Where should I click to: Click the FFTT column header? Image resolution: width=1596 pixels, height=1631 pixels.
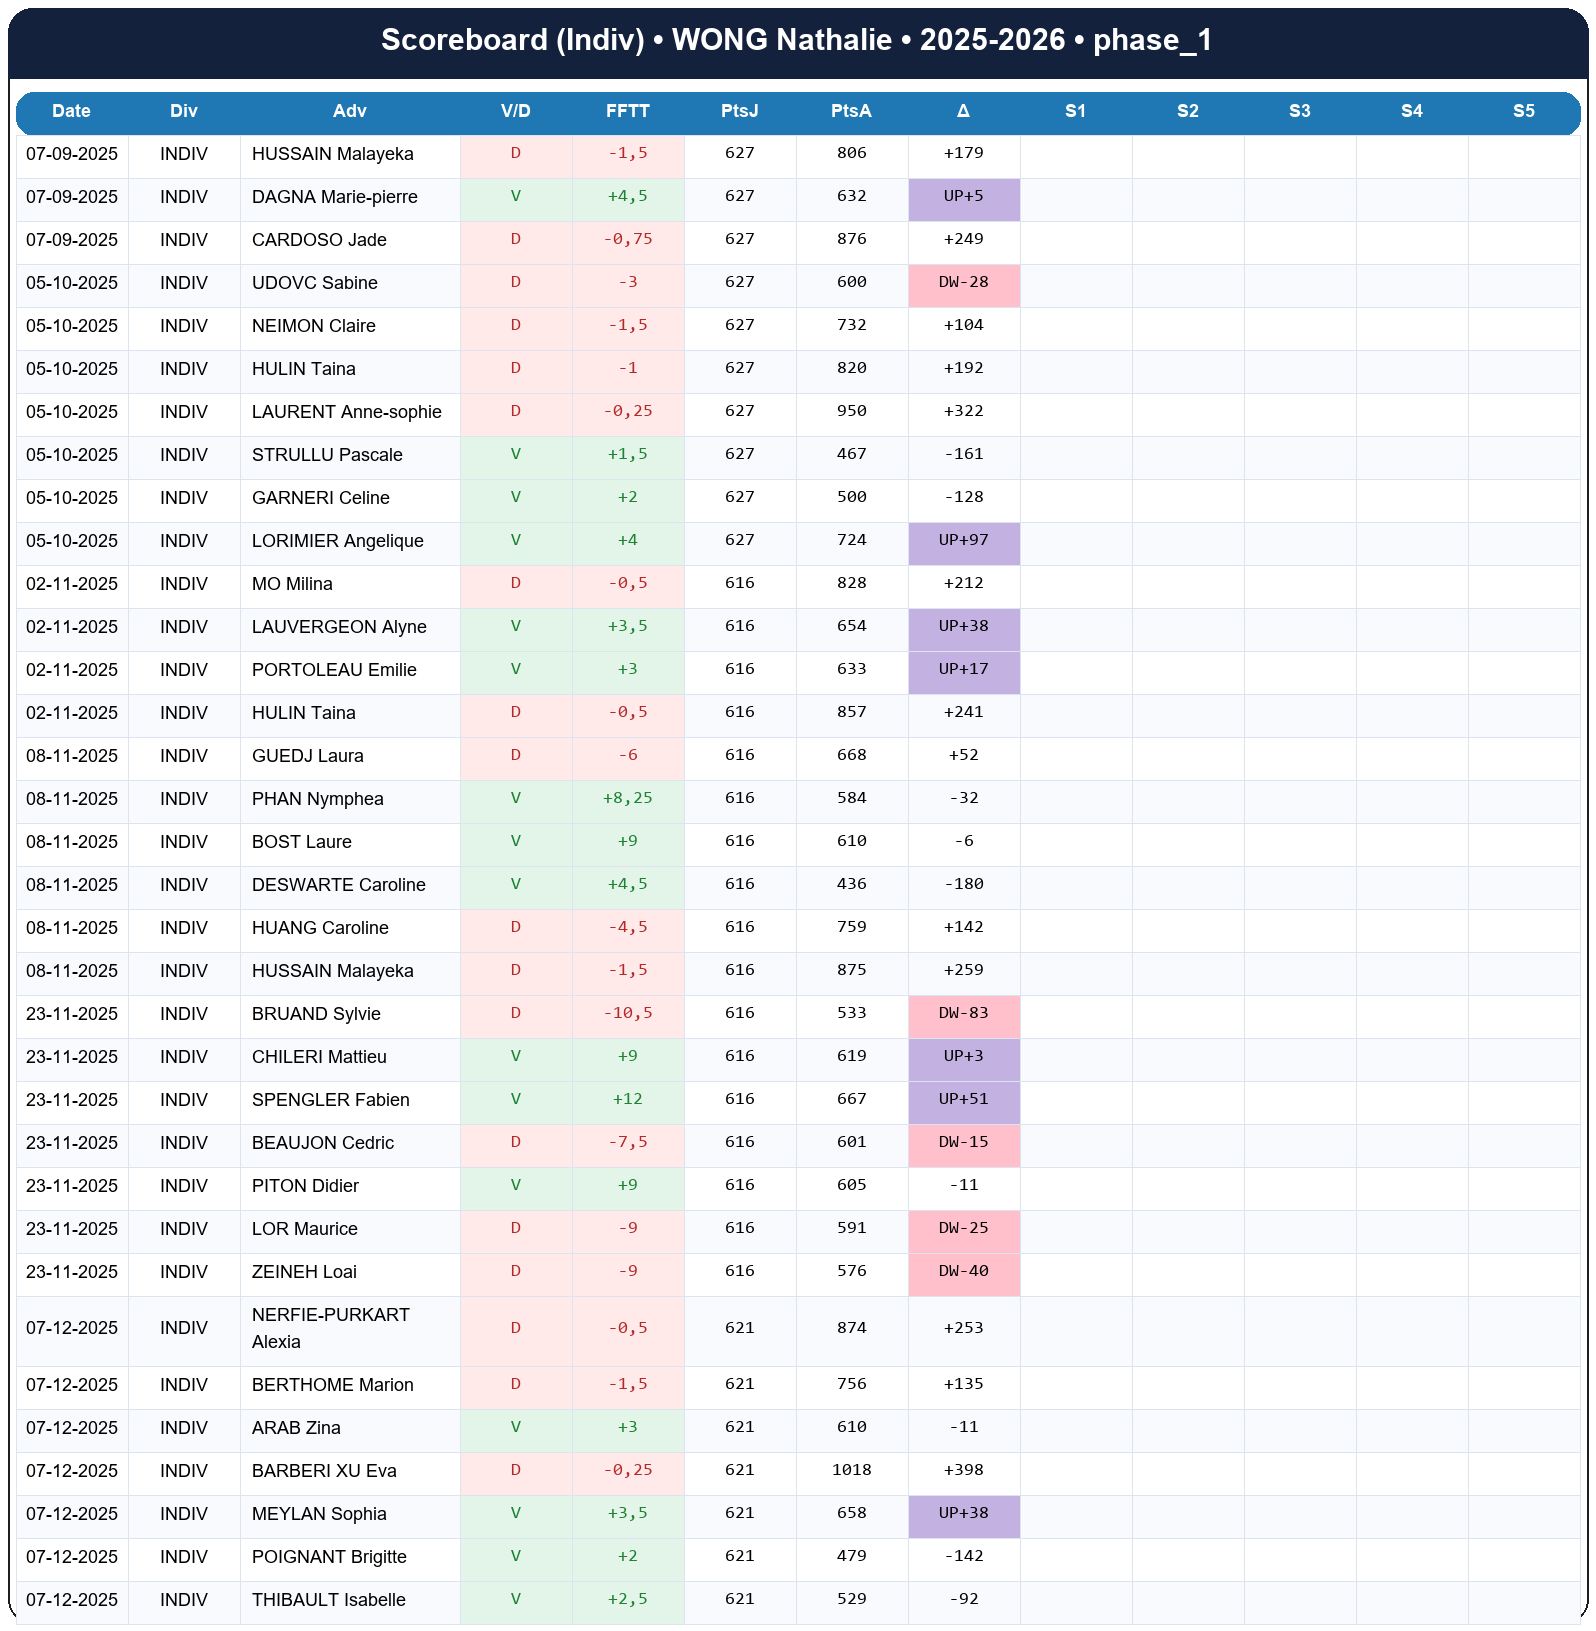pos(627,111)
